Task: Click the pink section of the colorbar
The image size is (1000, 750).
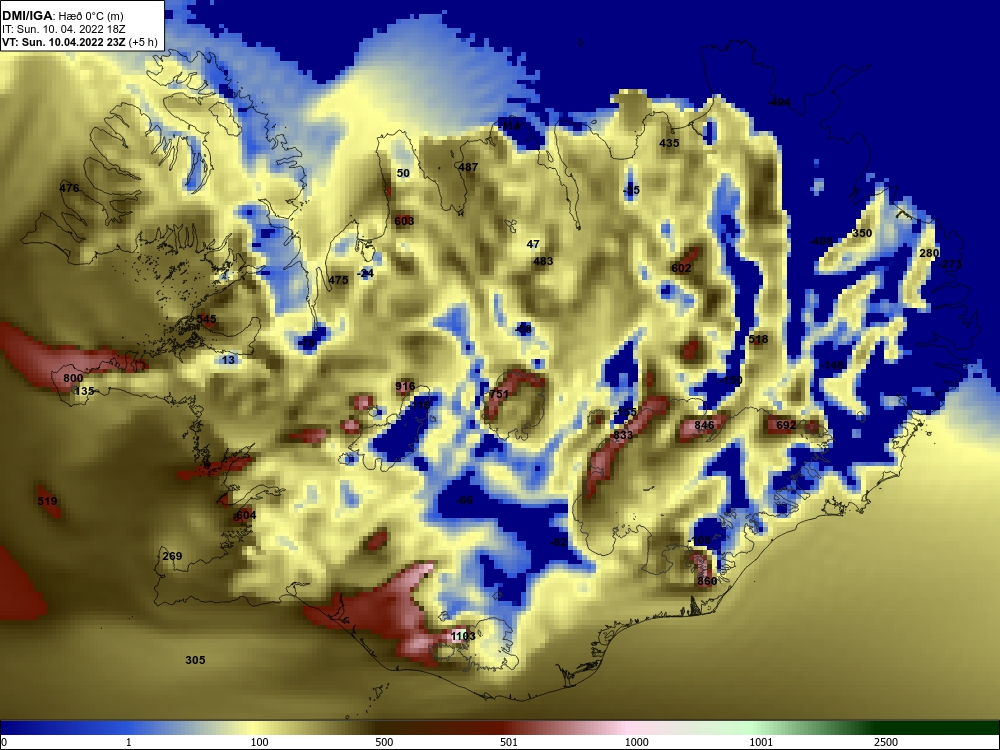Action: click(625, 728)
